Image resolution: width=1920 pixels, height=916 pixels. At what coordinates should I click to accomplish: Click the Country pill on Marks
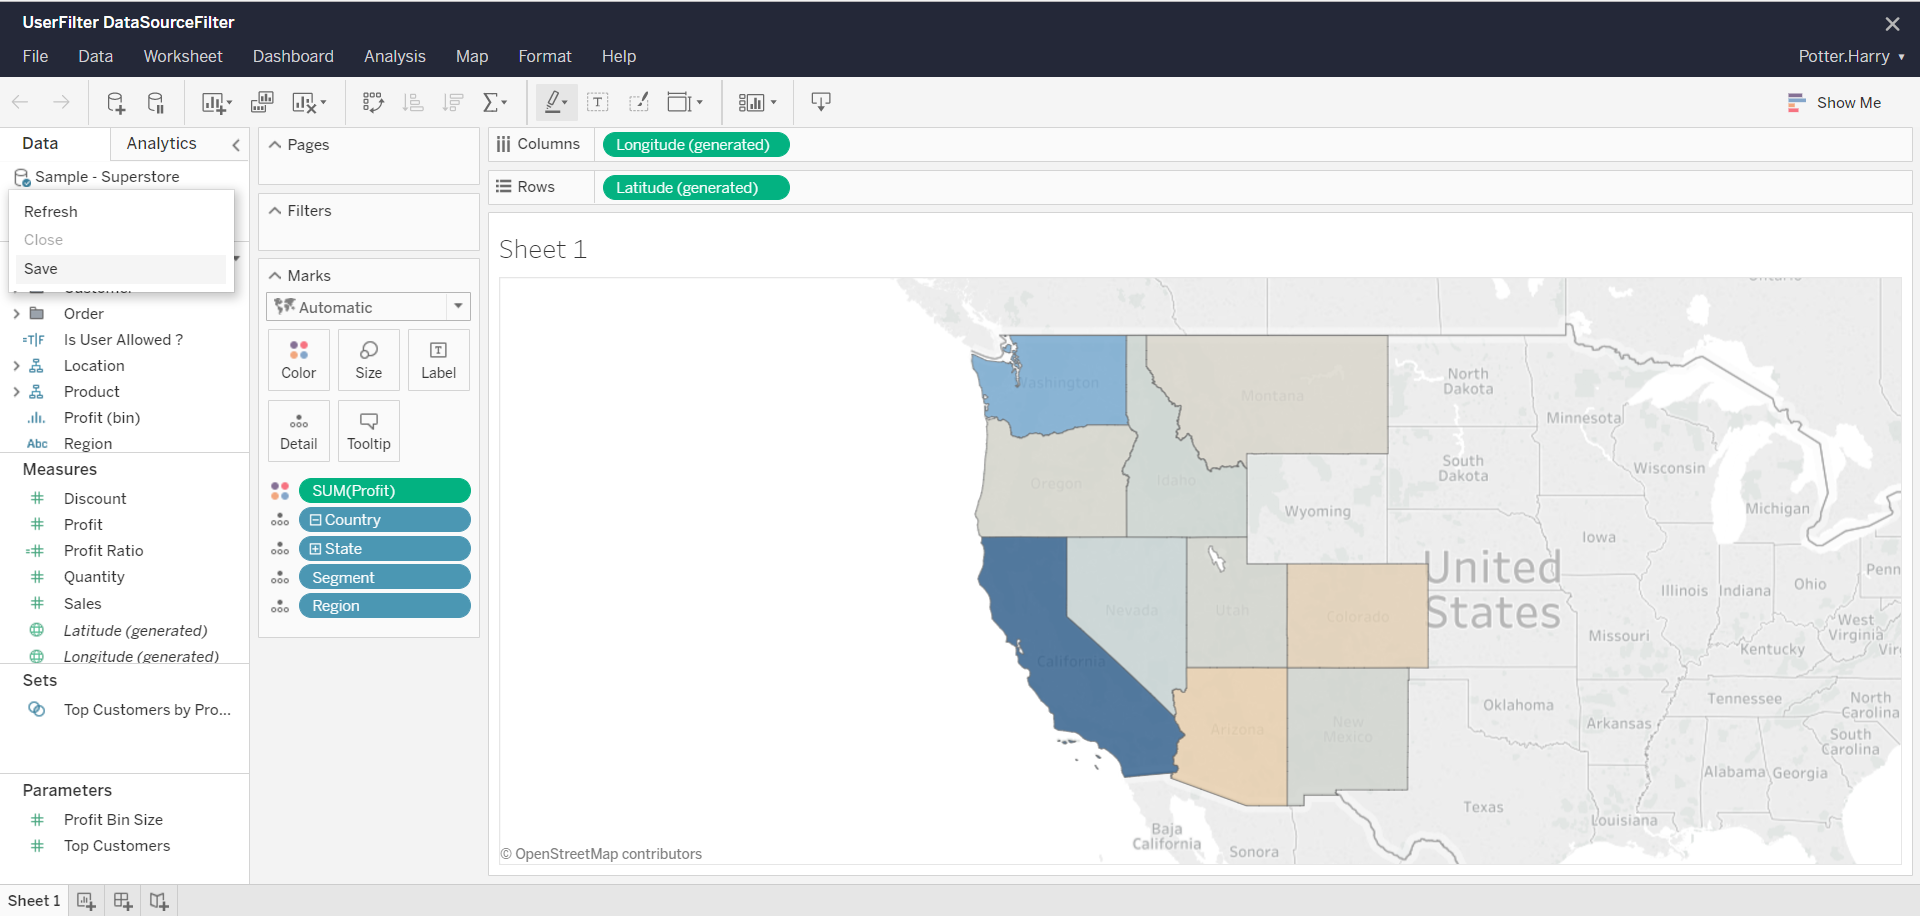pyautogui.click(x=385, y=520)
